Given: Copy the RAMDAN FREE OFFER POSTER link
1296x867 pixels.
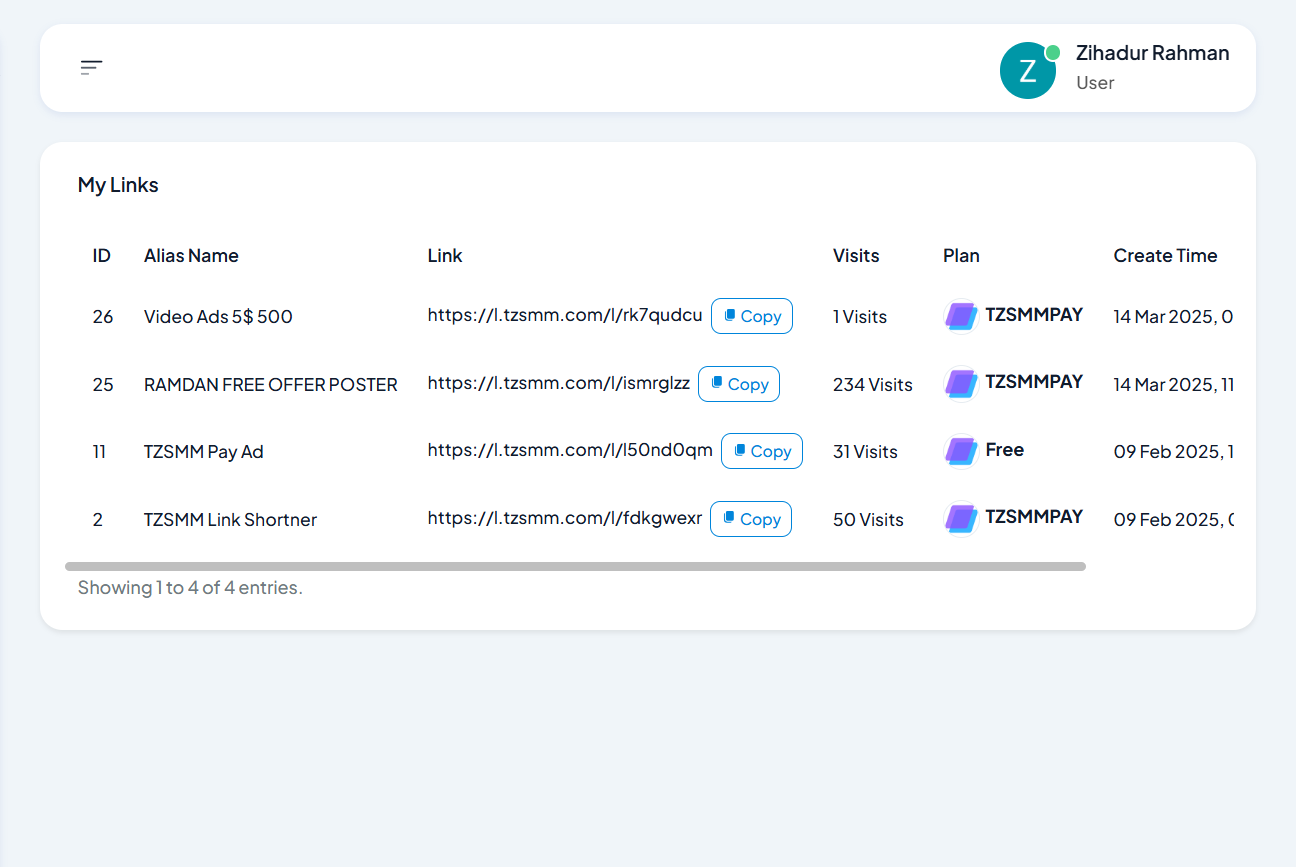Looking at the screenshot, I should pyautogui.click(x=739, y=383).
